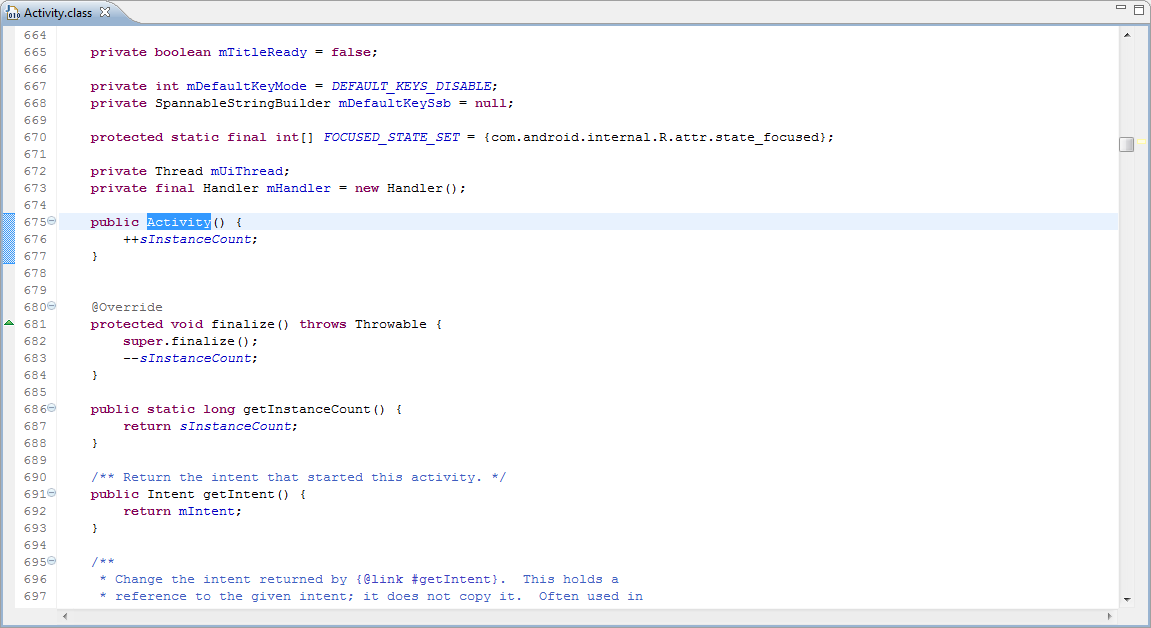This screenshot has width=1151, height=628.
Task: Maximize the editor area
Action: [1138, 9]
